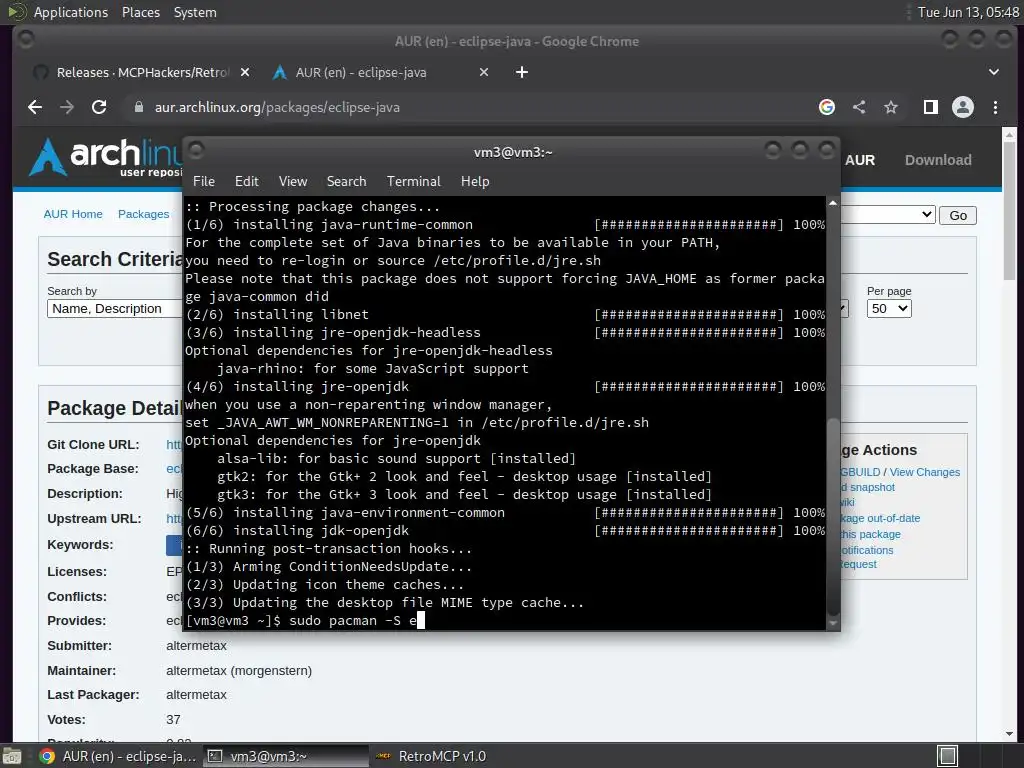Viewport: 1024px width, 768px height.
Task: Switch to RetroMCP v1.0 taskbar entry
Action: (431, 756)
